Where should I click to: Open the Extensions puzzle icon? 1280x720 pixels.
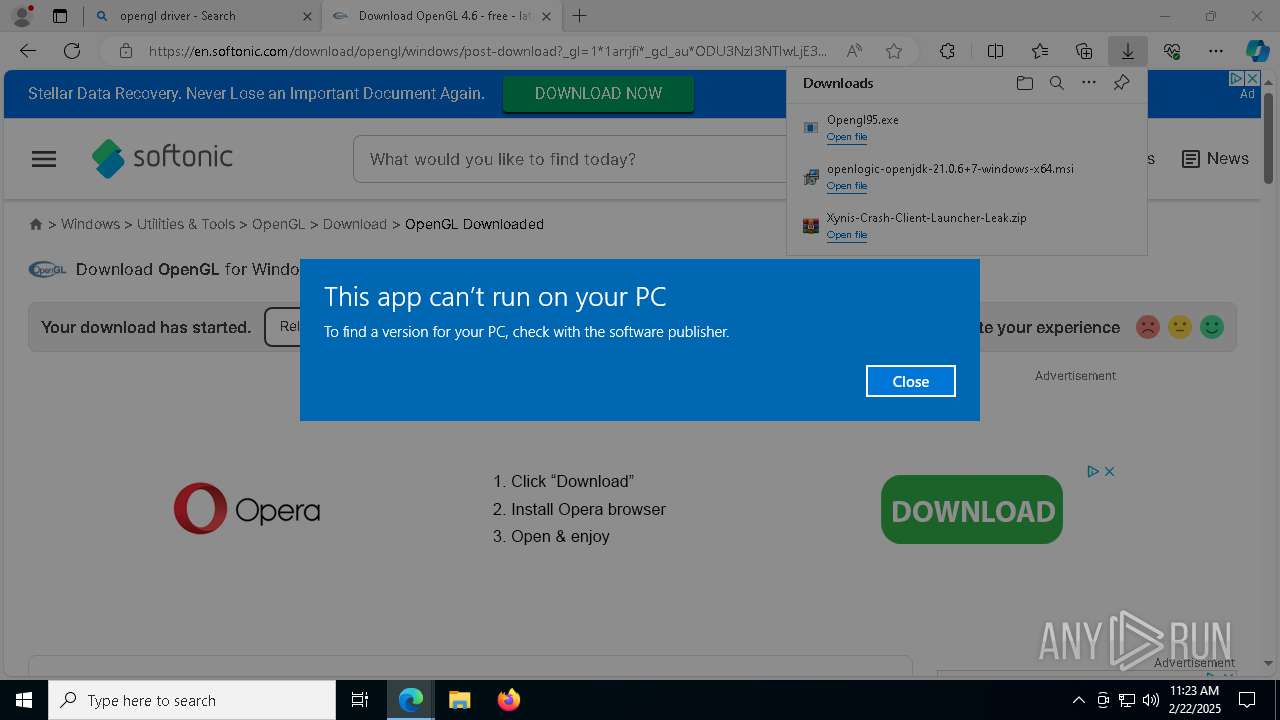pos(947,51)
